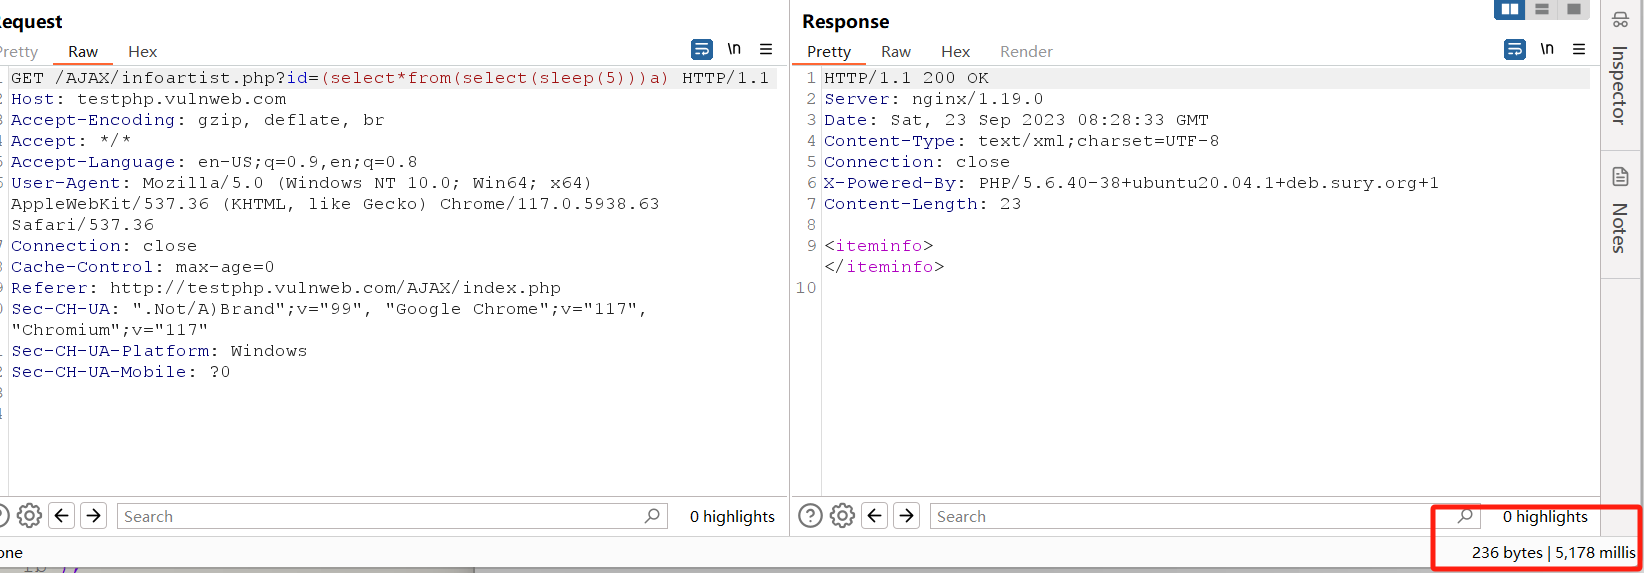Click the Content-Type response header line
The height and width of the screenshot is (573, 1644).
point(1022,141)
